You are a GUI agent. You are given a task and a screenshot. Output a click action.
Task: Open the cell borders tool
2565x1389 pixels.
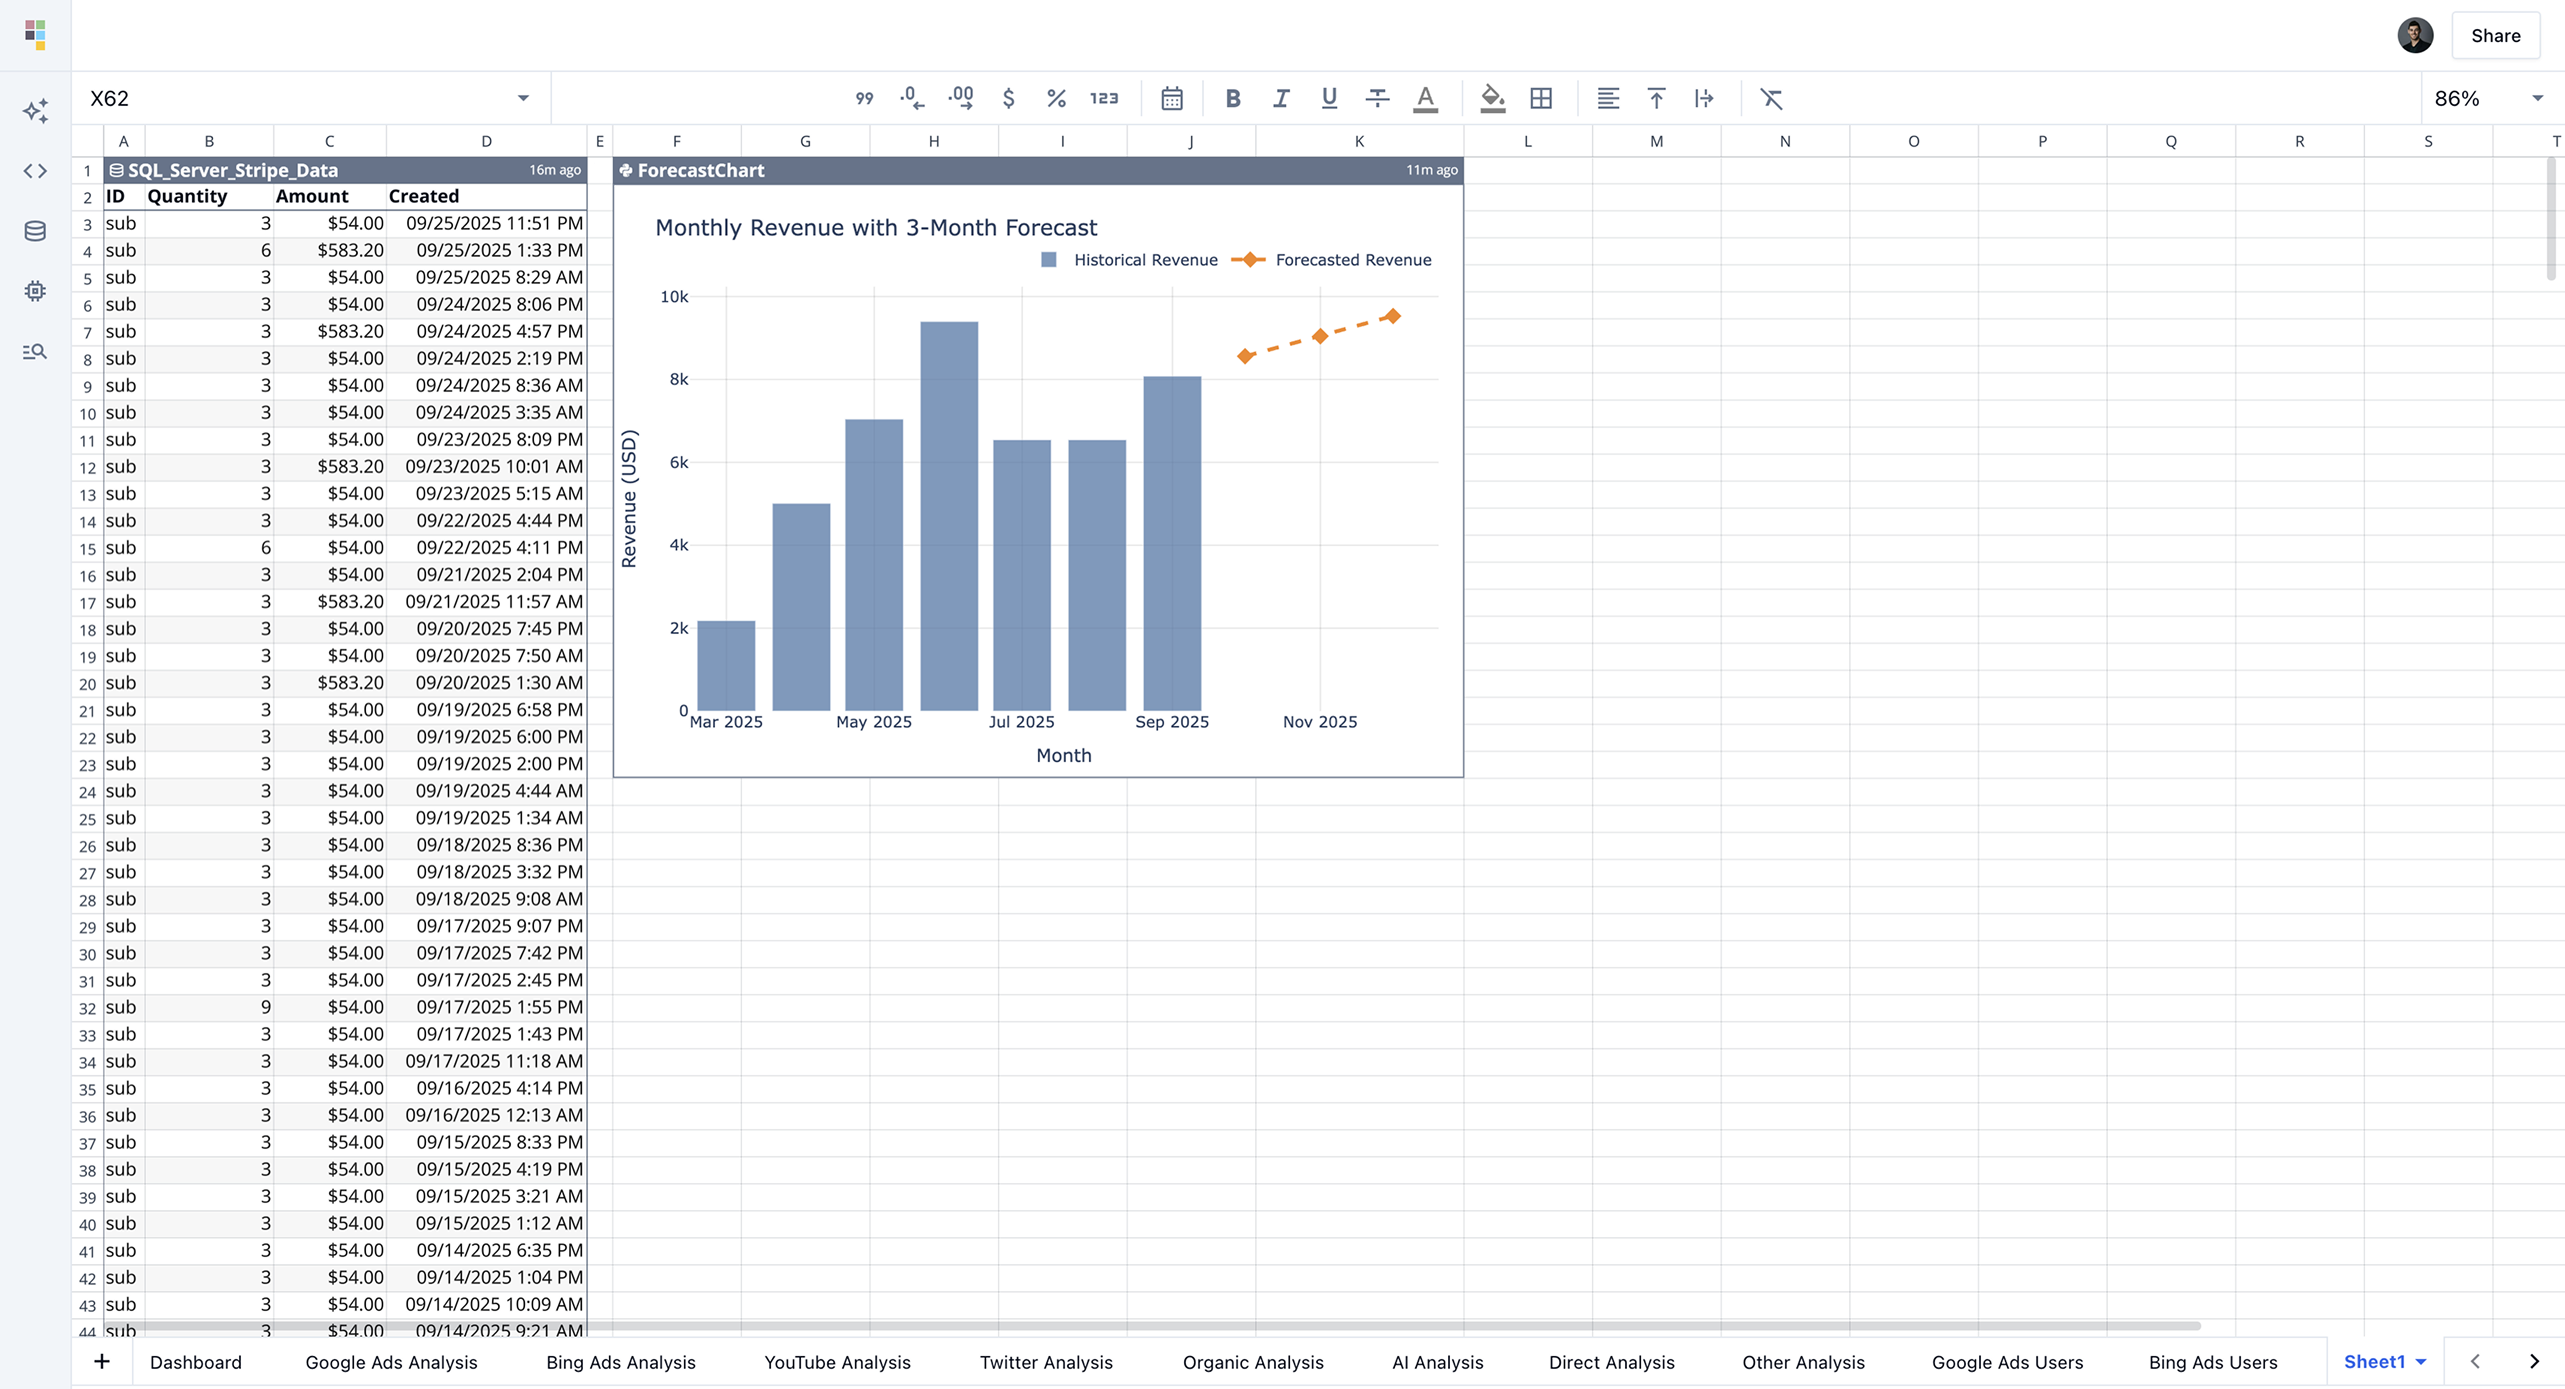click(x=1541, y=98)
